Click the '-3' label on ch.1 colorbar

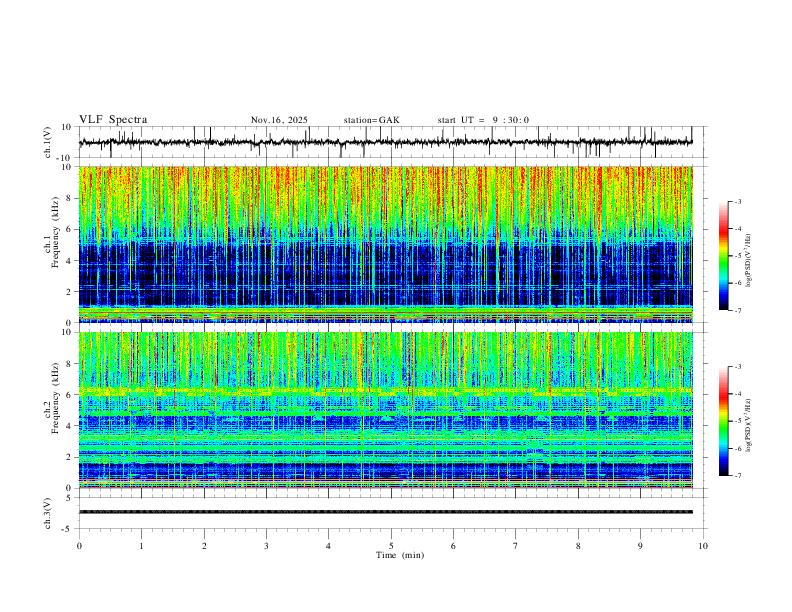(737, 201)
